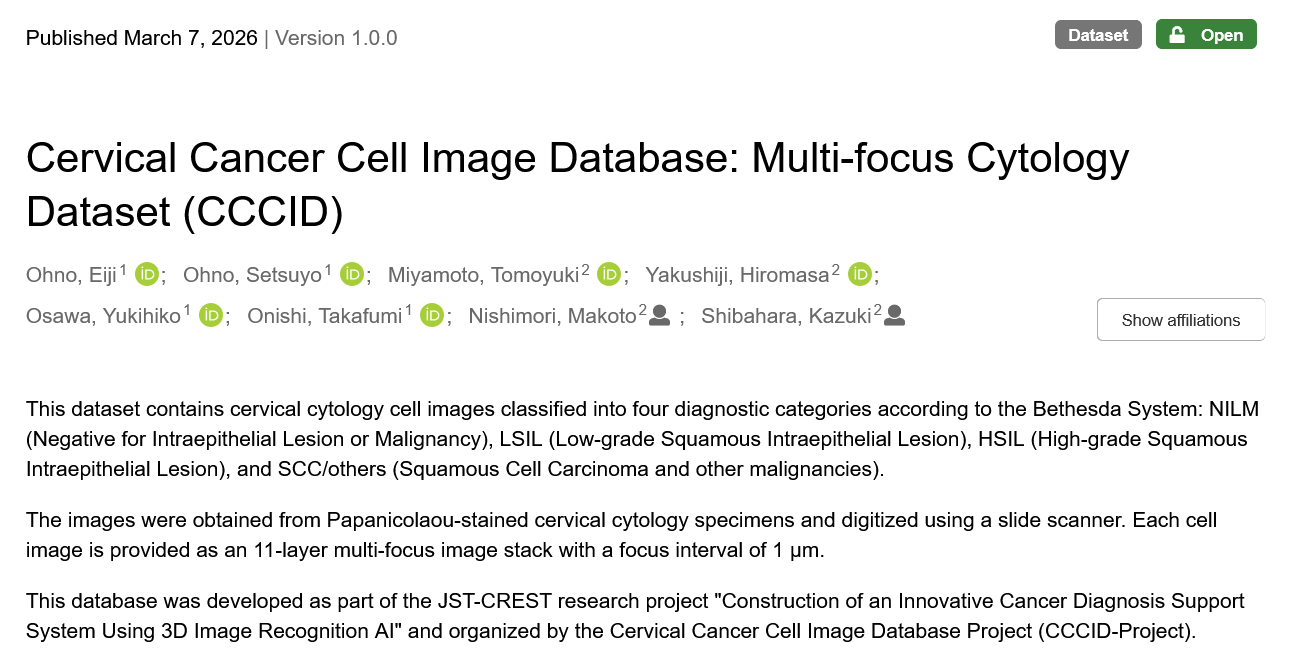Click the unlocked padlock icon on Open badge
Screen dimensions: 1303x672
point(1177,35)
